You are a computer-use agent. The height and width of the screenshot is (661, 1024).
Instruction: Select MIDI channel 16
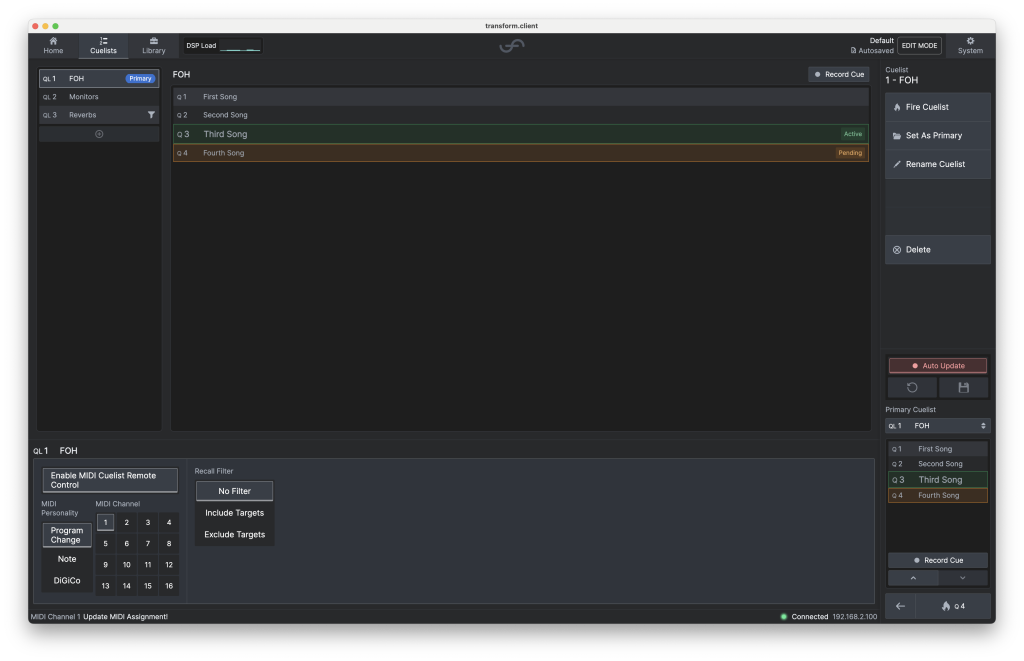click(x=168, y=586)
